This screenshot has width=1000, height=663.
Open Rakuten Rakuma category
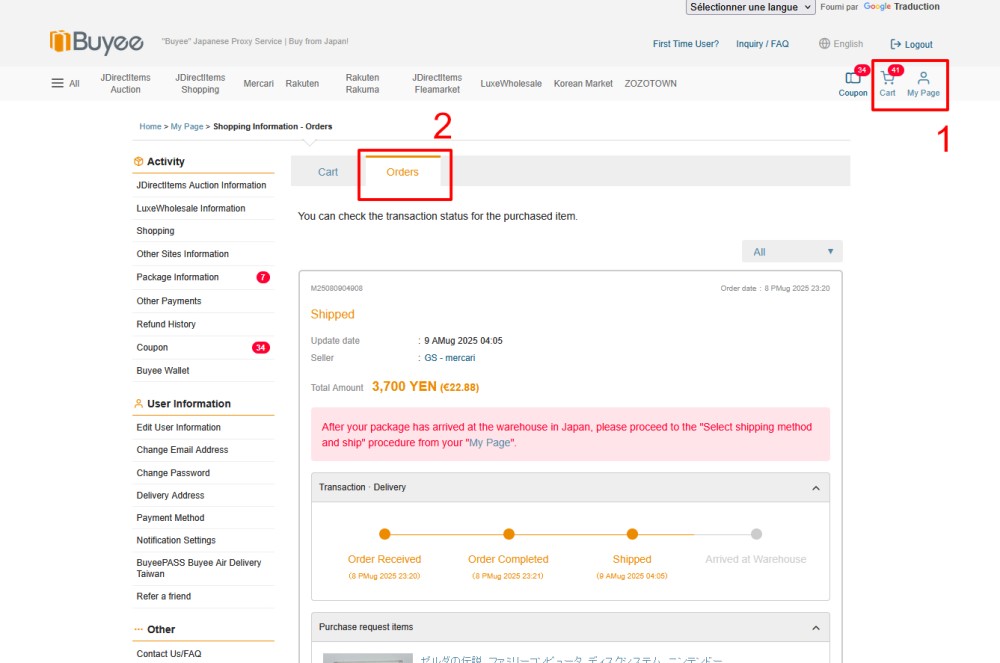pos(362,84)
